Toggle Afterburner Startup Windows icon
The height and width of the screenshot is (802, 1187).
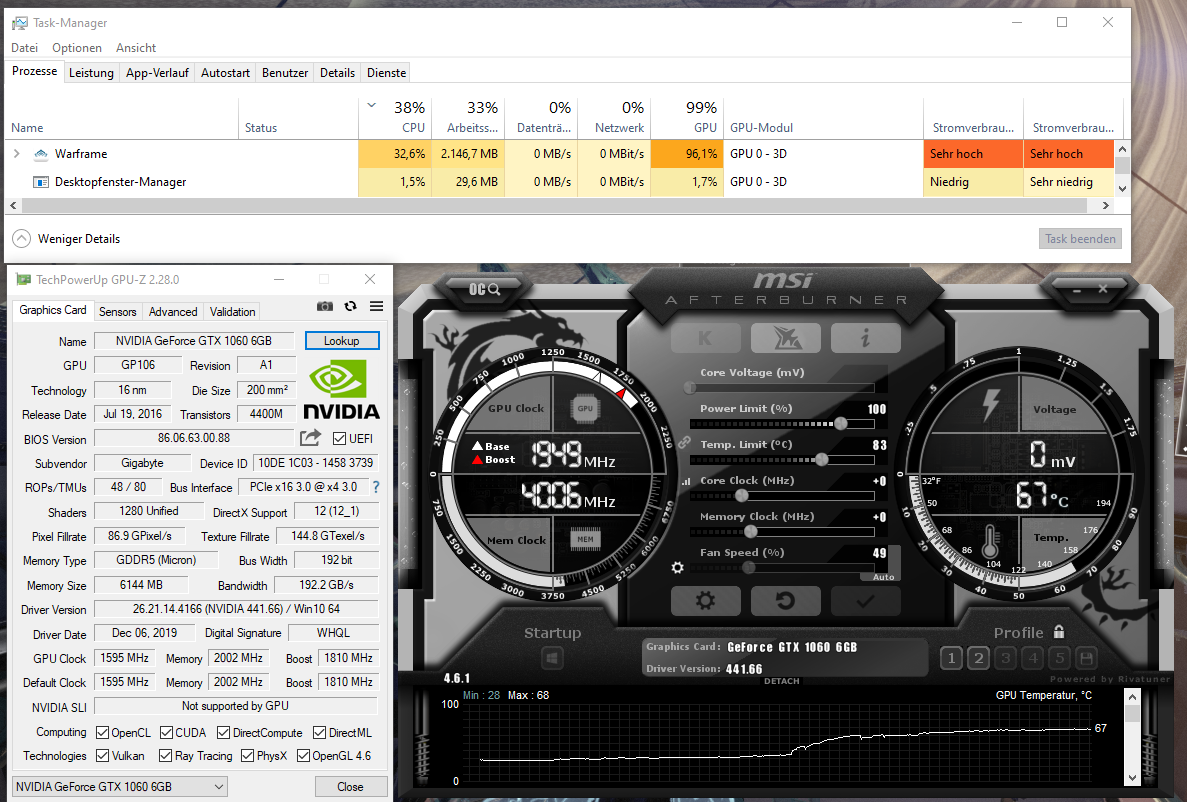pyautogui.click(x=552, y=657)
